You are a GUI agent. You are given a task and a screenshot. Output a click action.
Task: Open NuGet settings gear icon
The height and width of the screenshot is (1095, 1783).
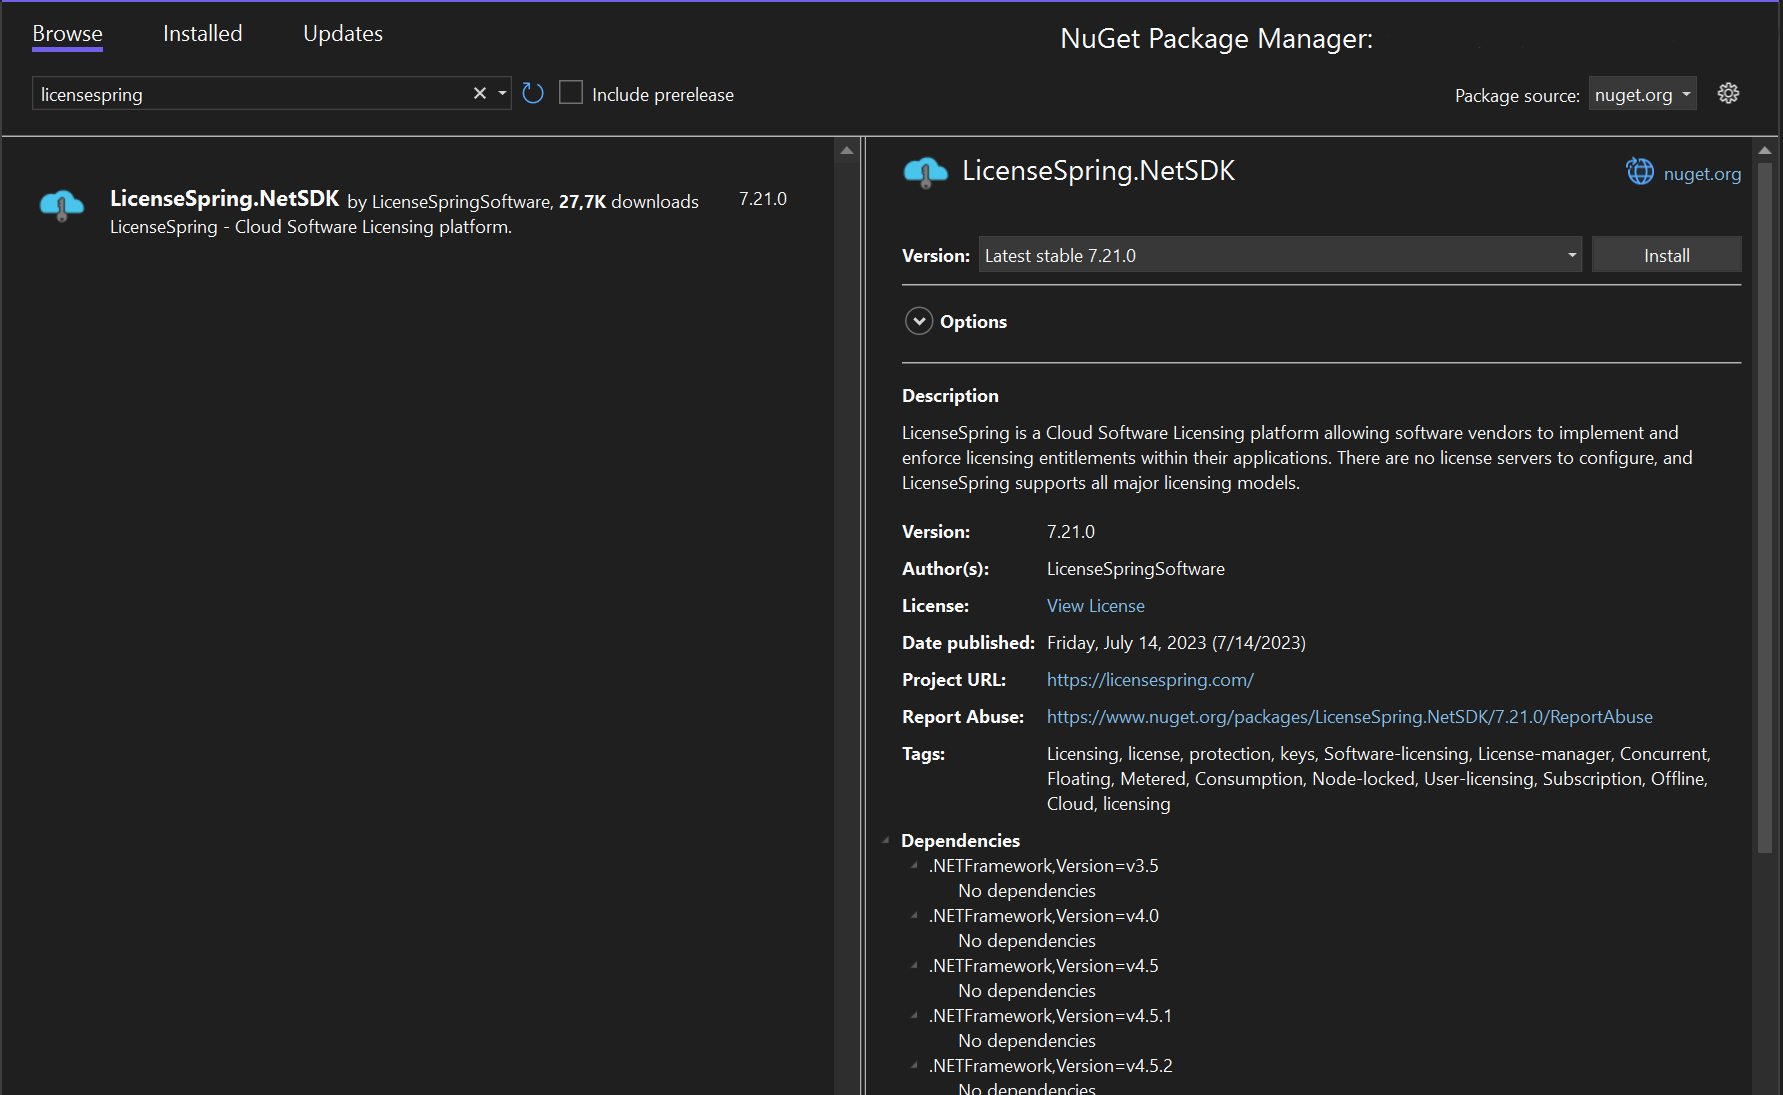[x=1728, y=94]
